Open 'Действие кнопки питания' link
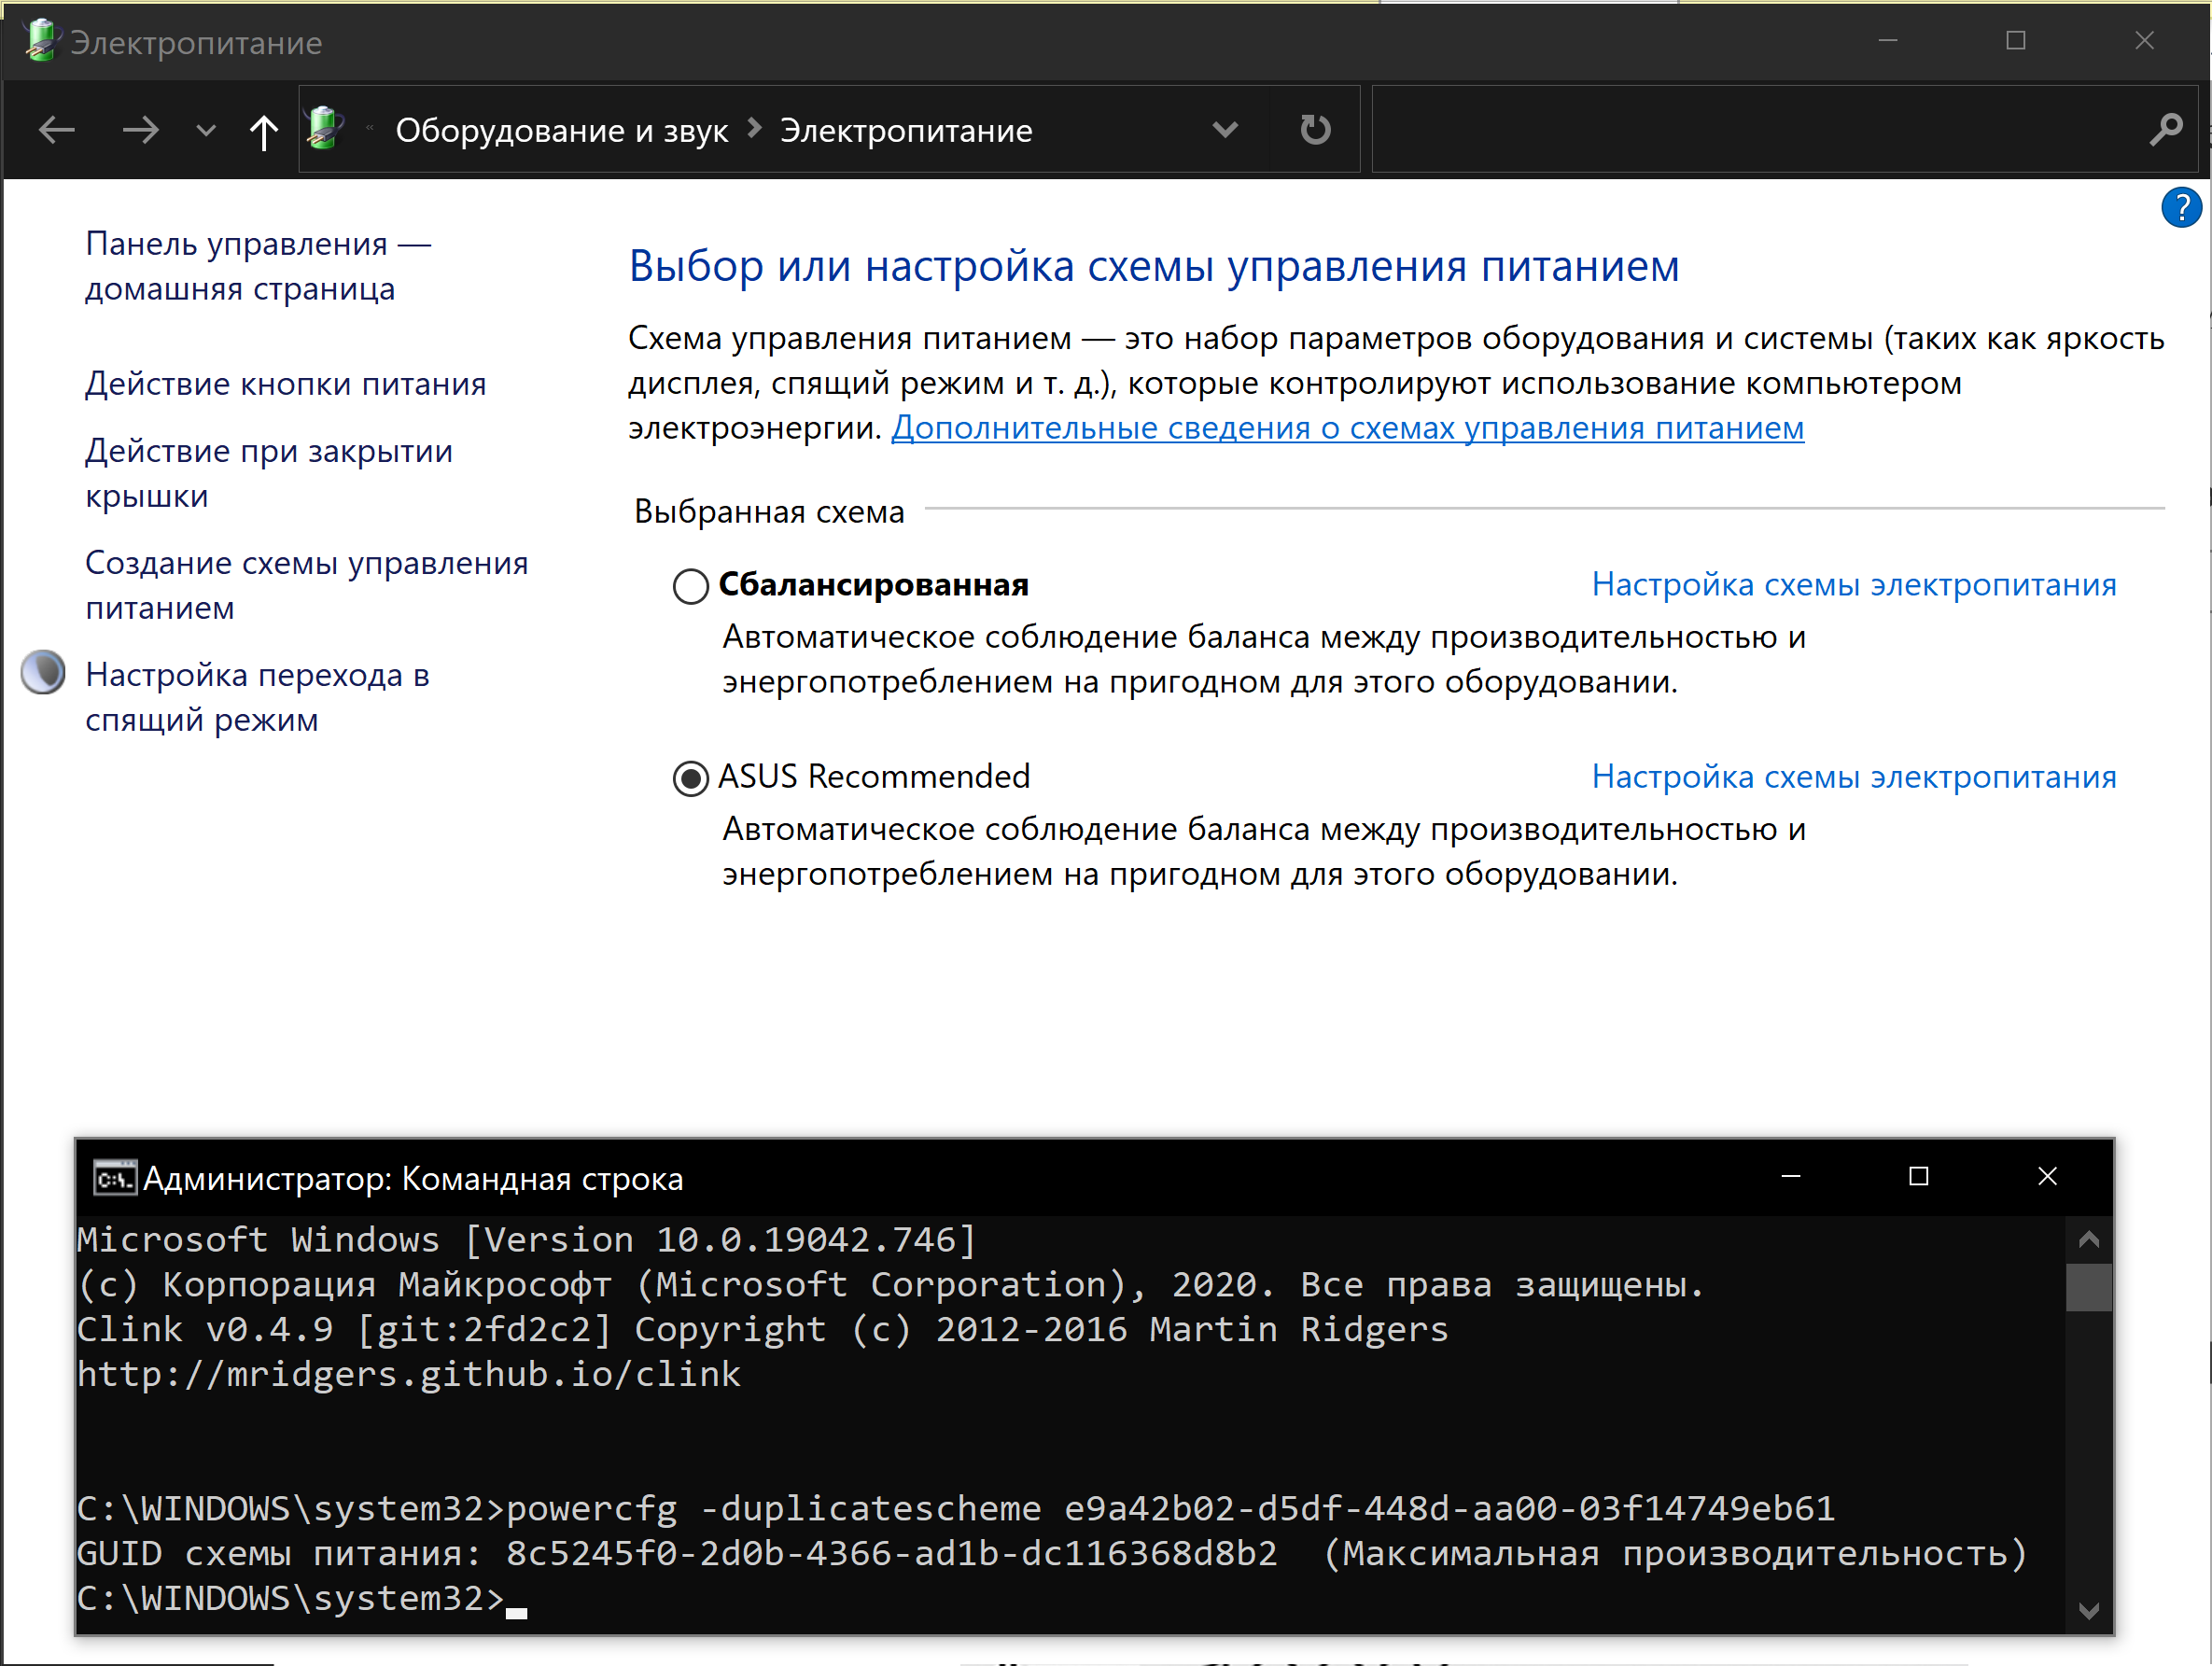Viewport: 2212px width, 1666px height. tap(286, 384)
